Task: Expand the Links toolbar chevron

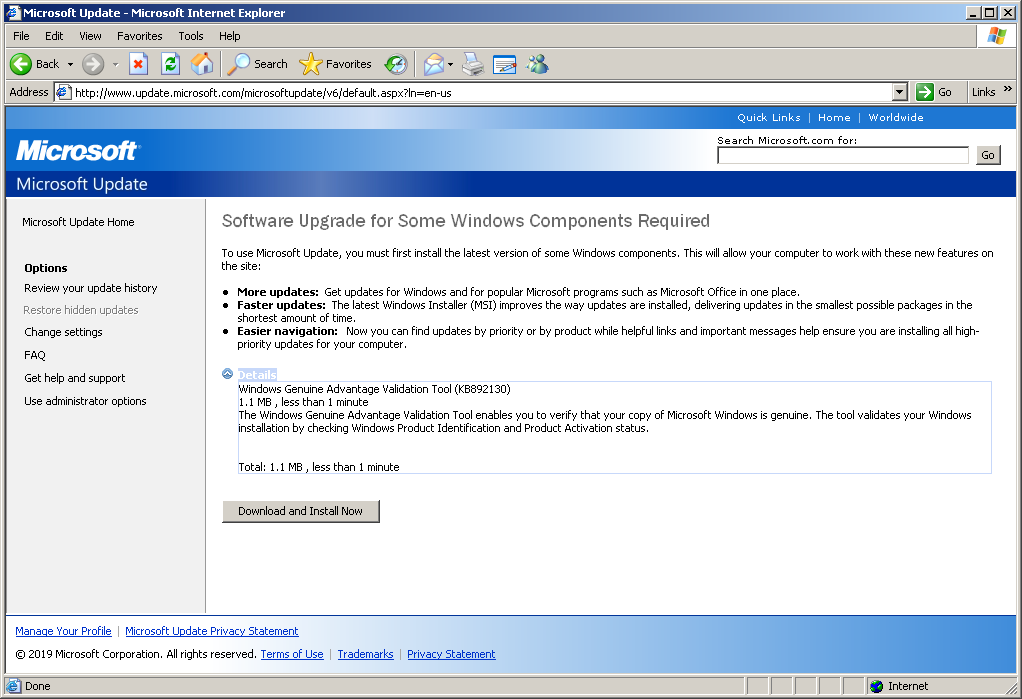Action: coord(1008,89)
